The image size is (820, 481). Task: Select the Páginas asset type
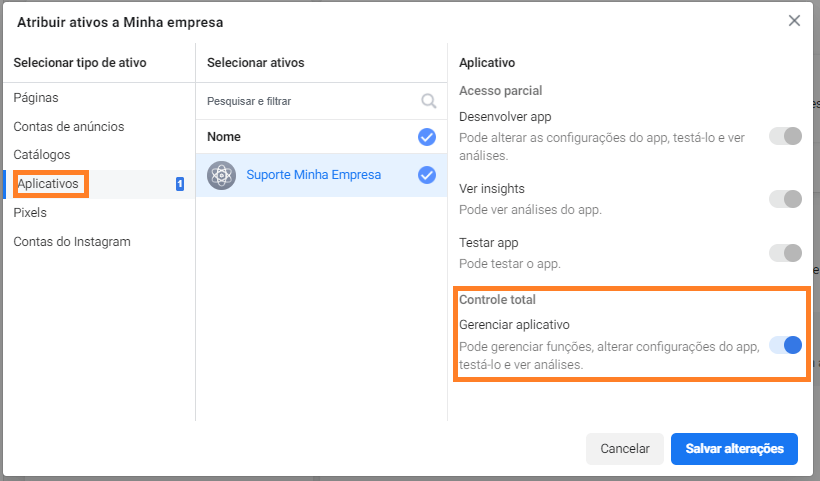point(36,98)
